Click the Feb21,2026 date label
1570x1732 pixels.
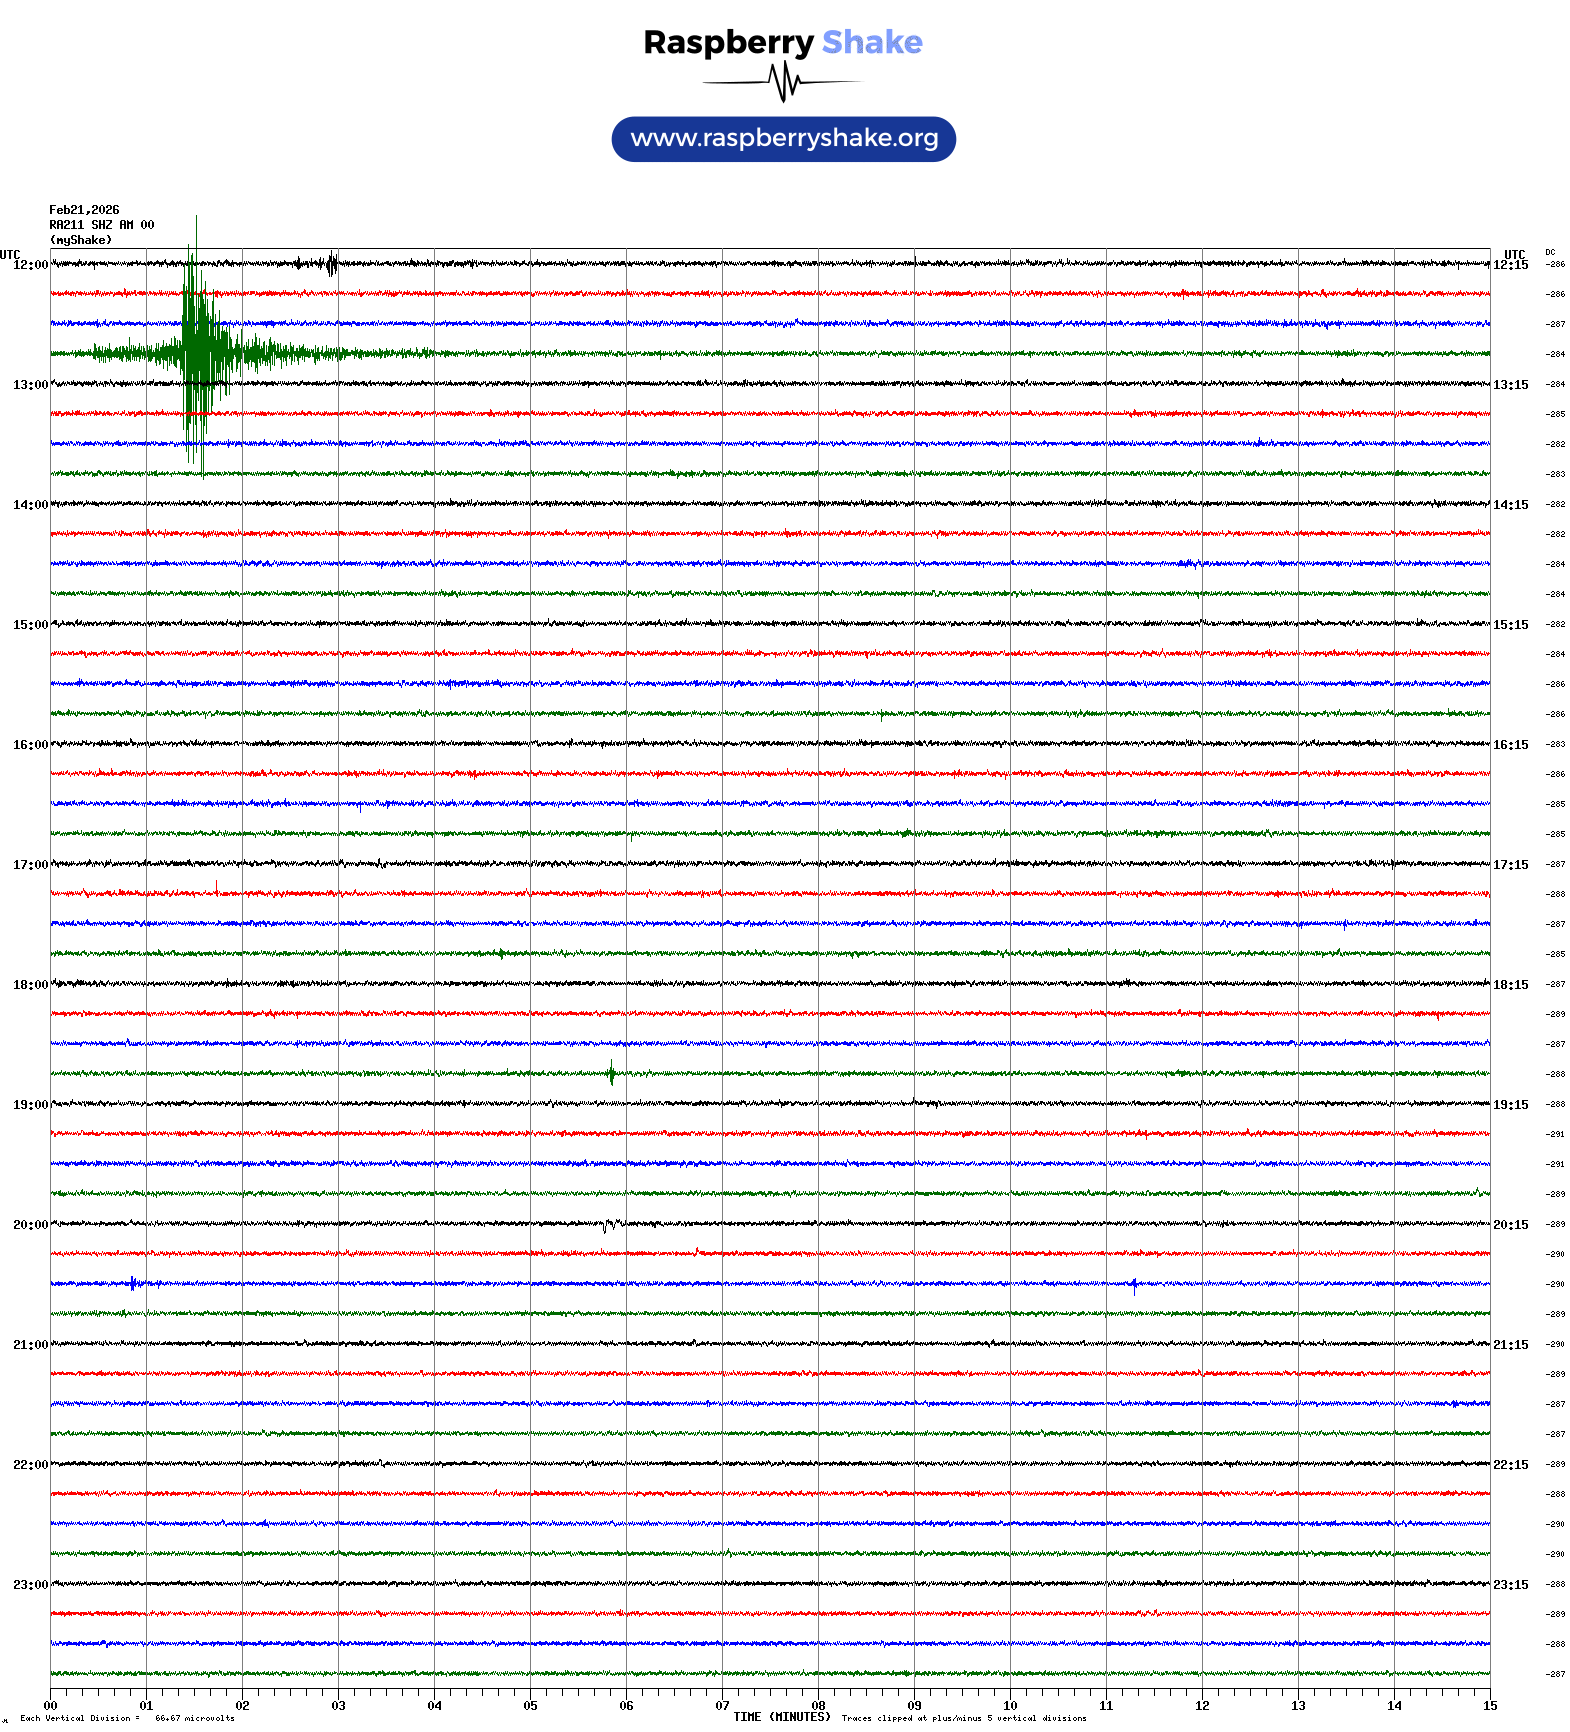(x=84, y=210)
